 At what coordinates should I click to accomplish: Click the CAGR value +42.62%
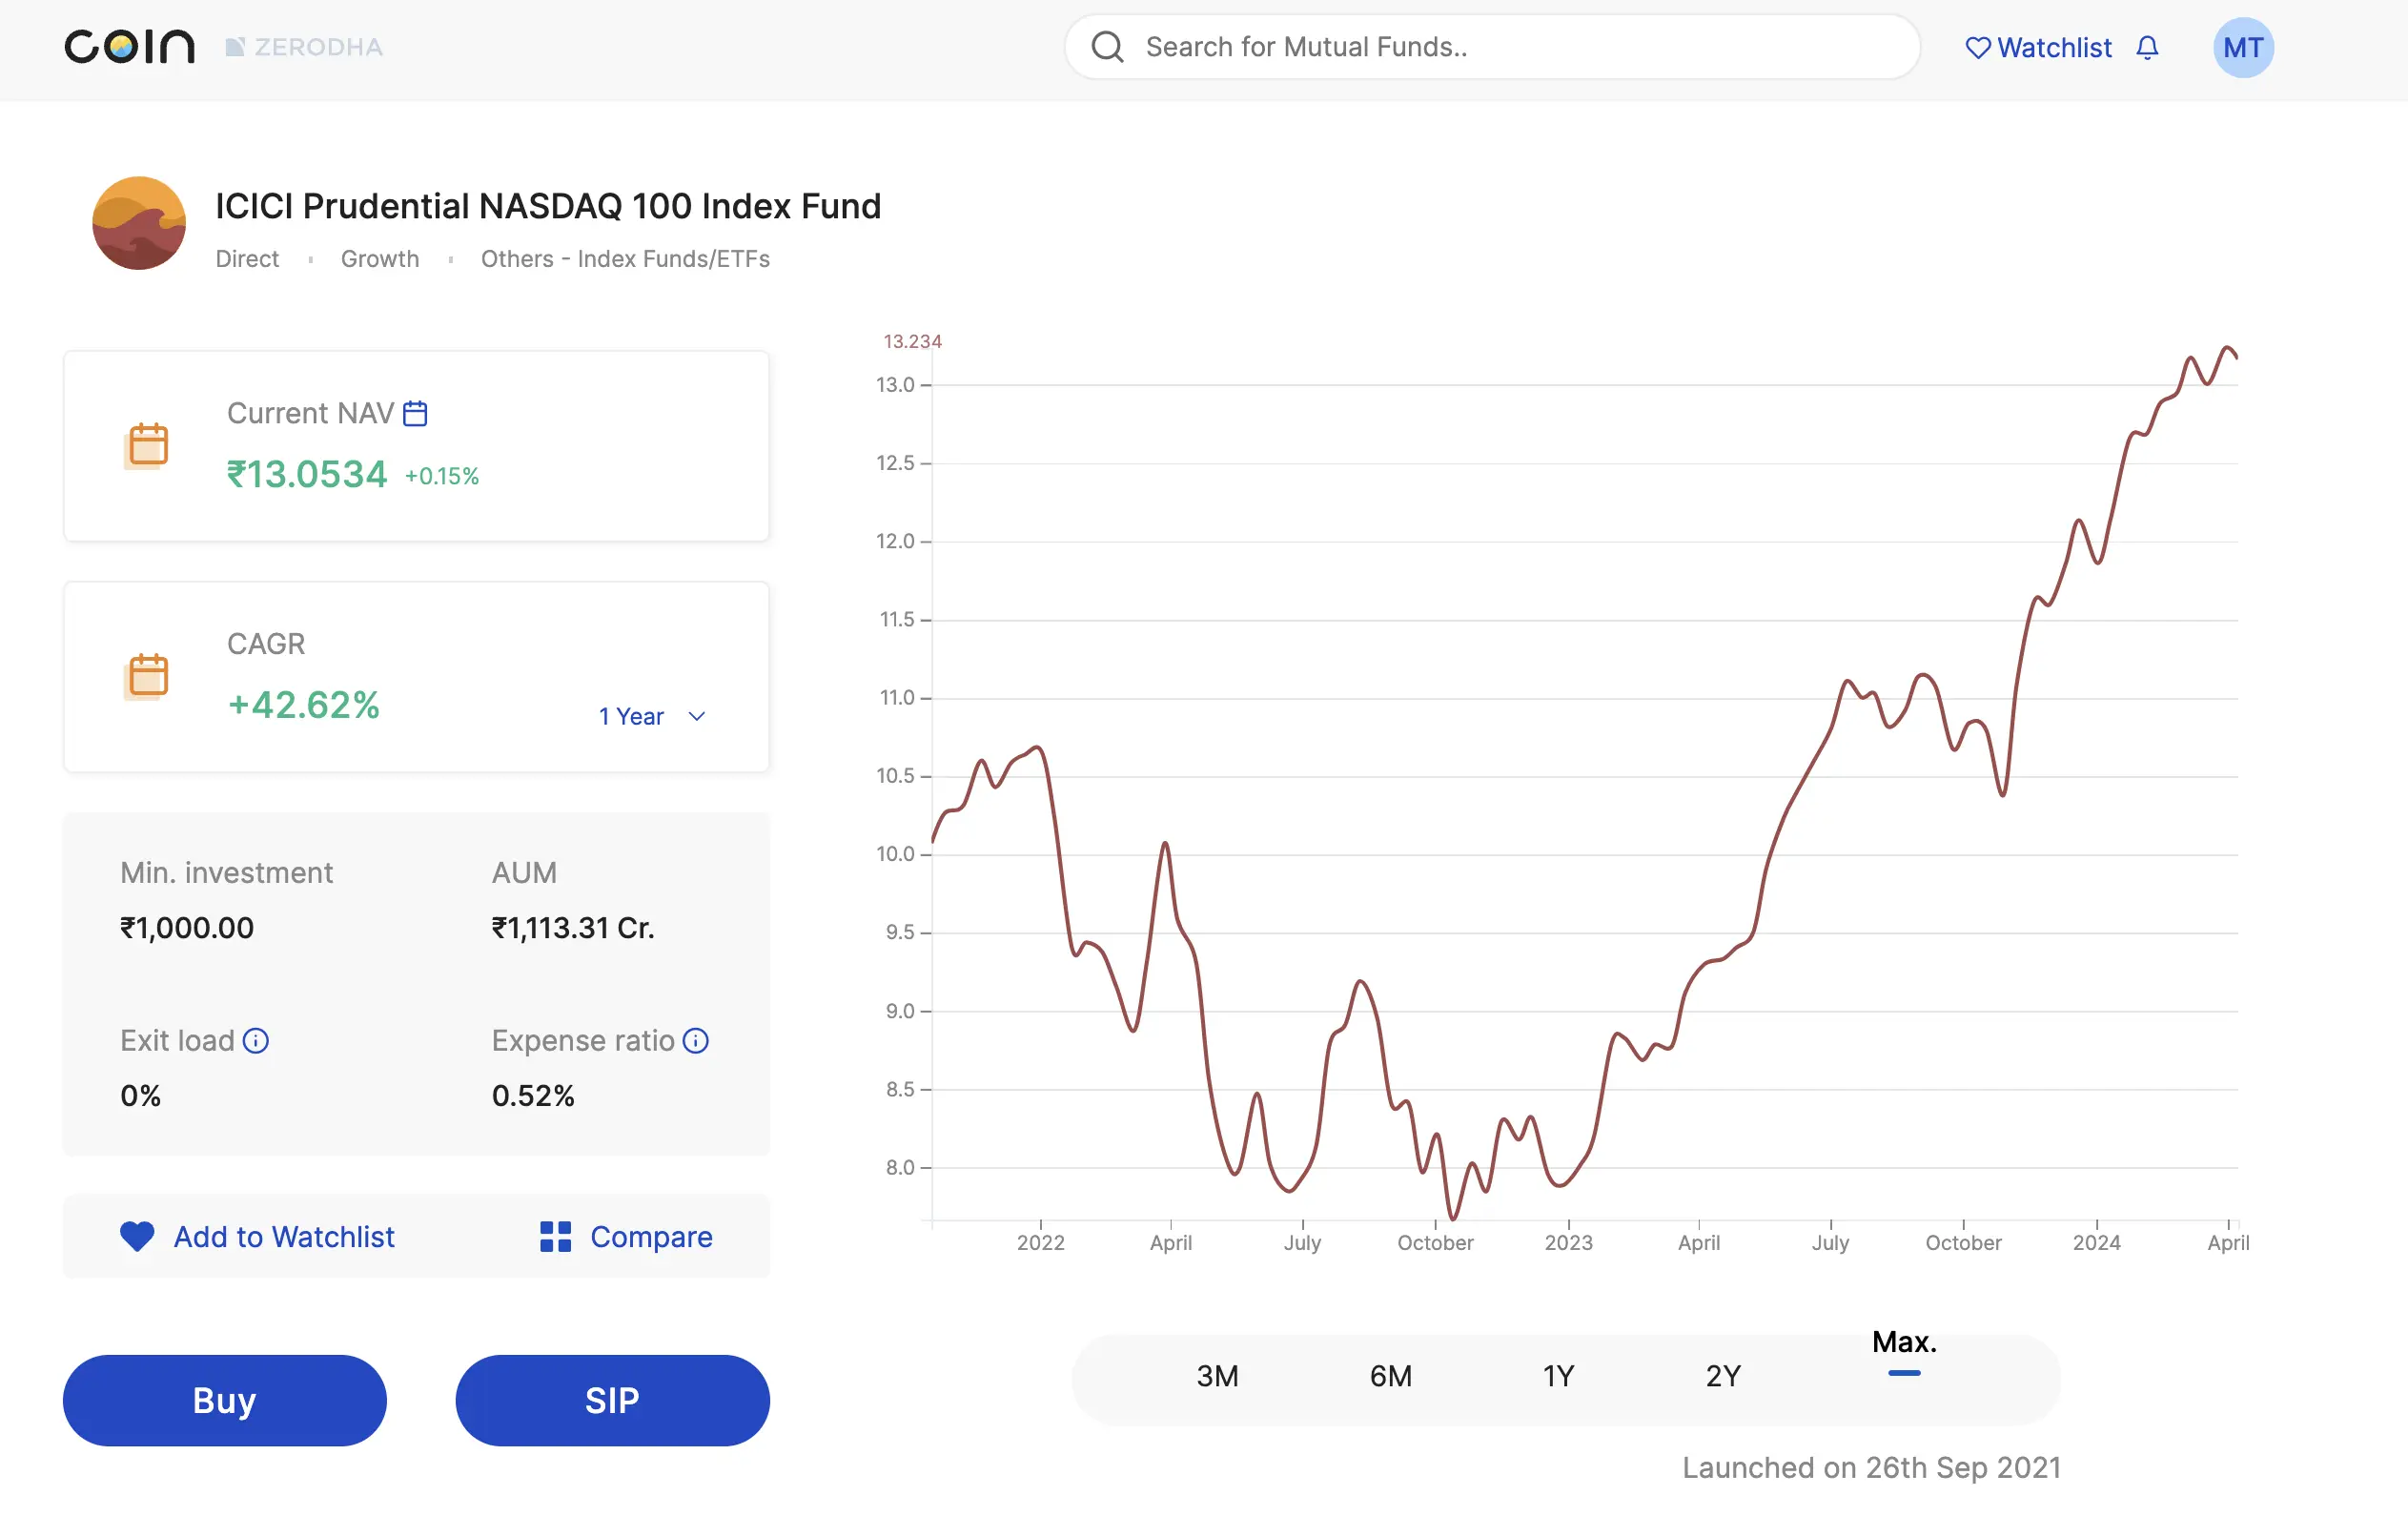pyautogui.click(x=304, y=705)
